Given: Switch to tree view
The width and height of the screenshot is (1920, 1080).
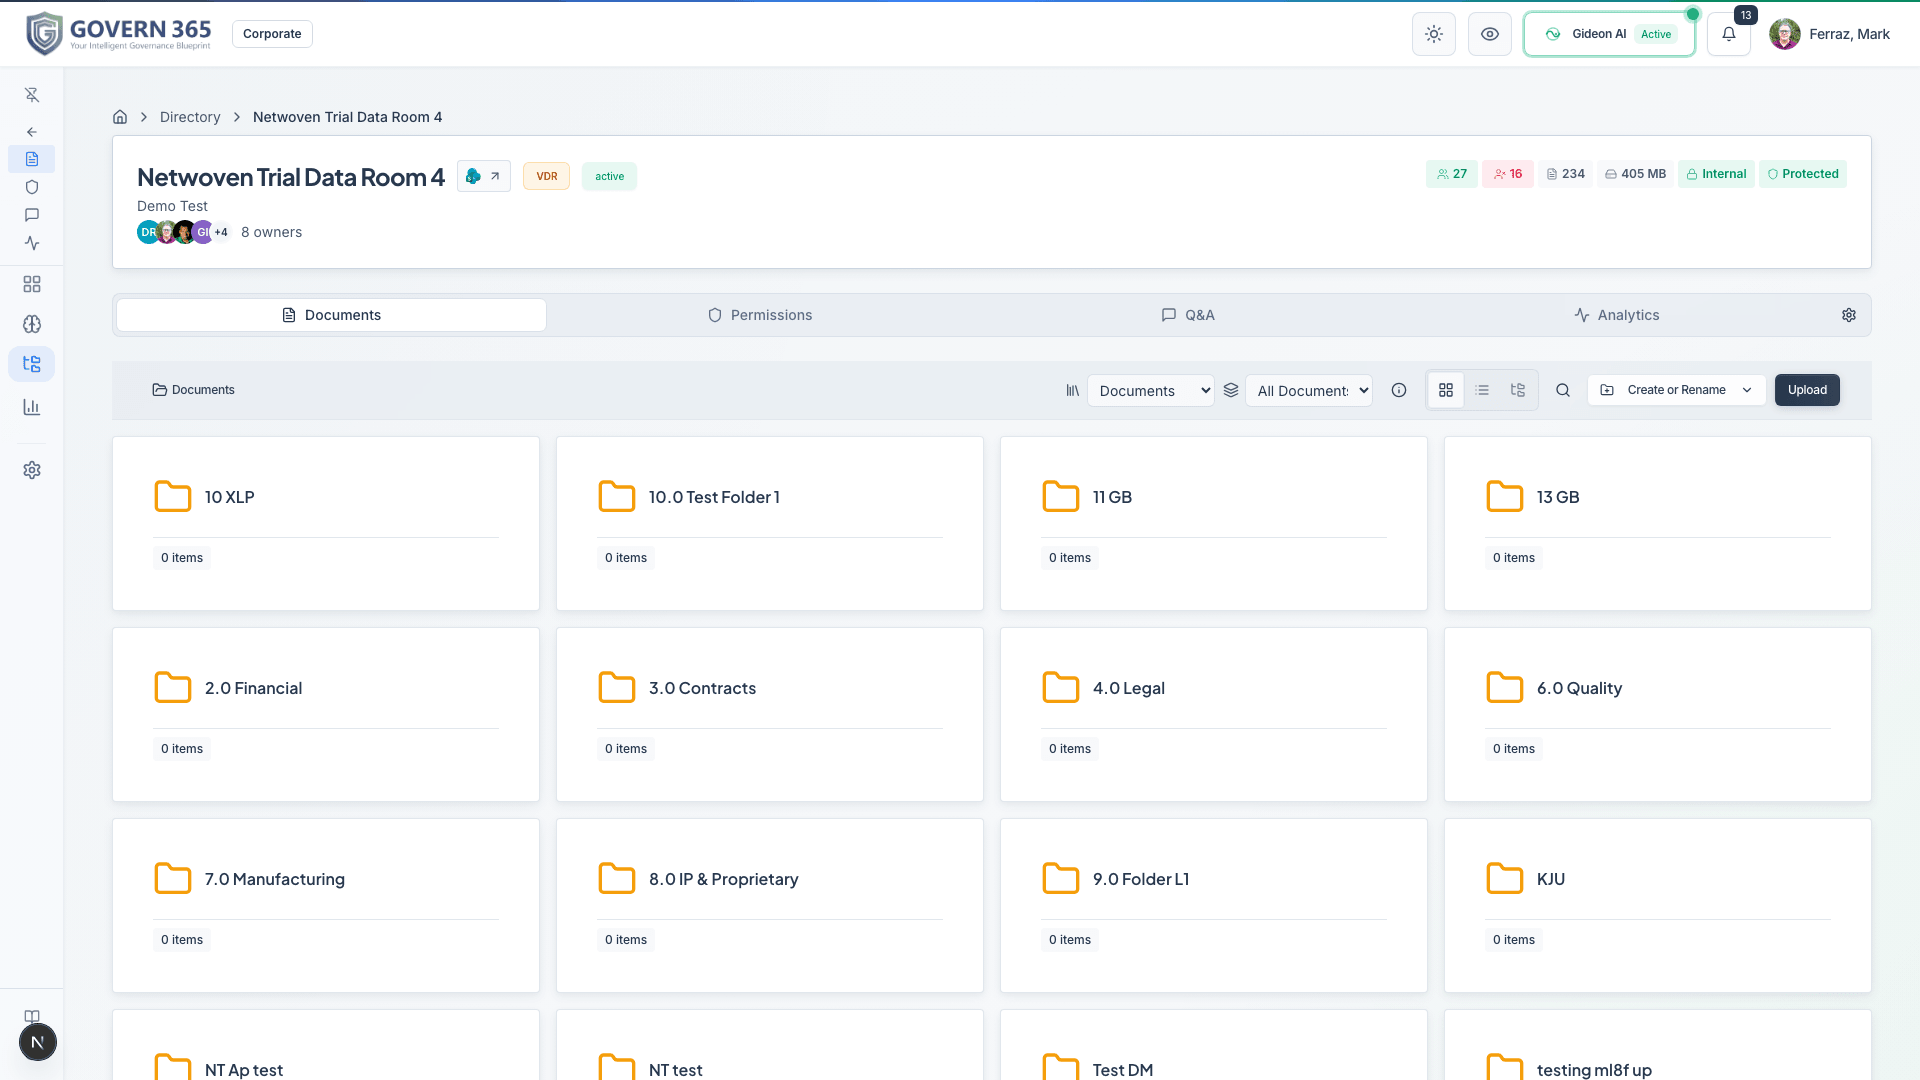Looking at the screenshot, I should 1518,390.
